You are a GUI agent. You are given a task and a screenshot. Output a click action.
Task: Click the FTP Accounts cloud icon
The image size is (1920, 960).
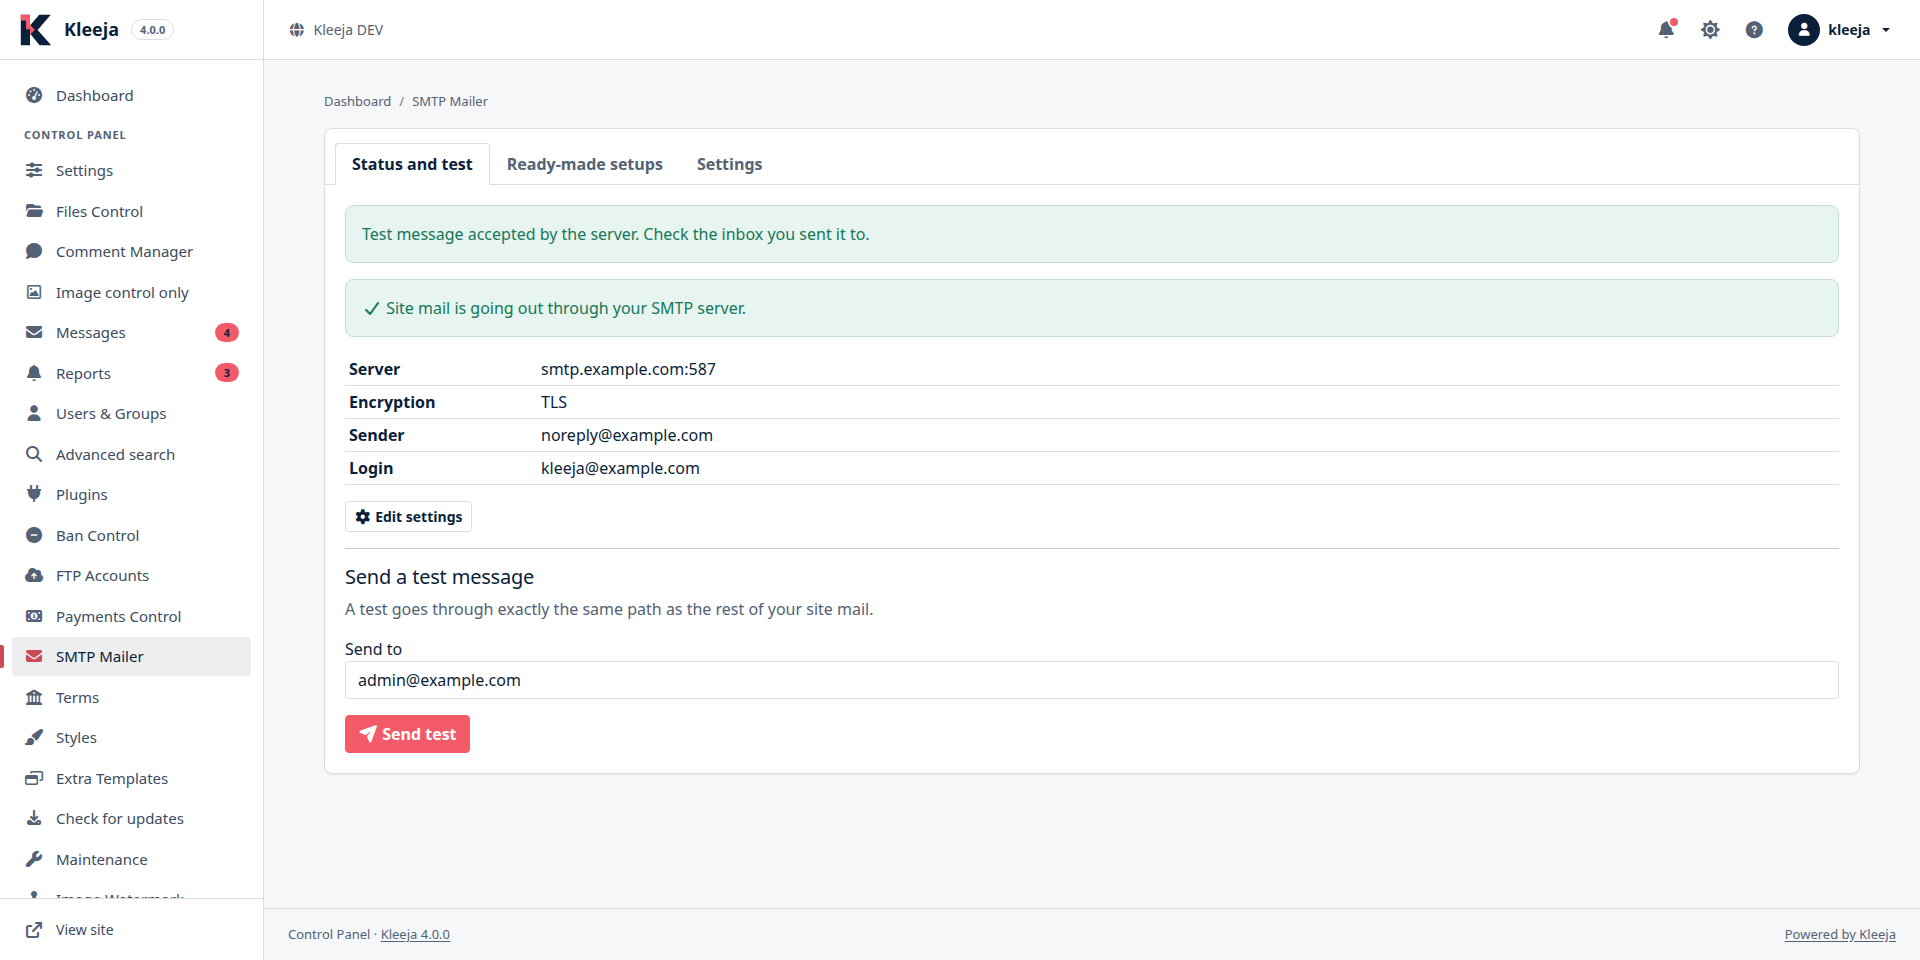click(34, 575)
